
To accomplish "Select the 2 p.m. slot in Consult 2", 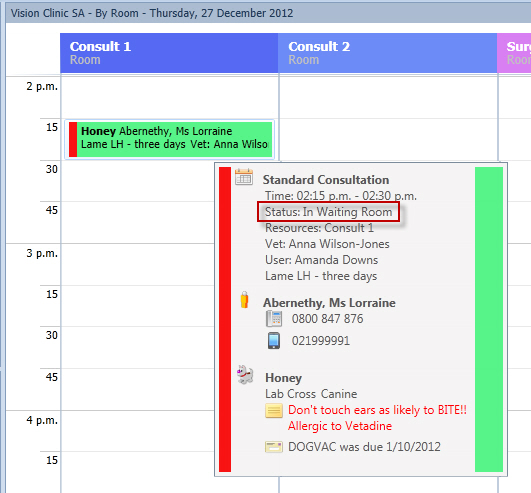I will pyautogui.click(x=388, y=98).
